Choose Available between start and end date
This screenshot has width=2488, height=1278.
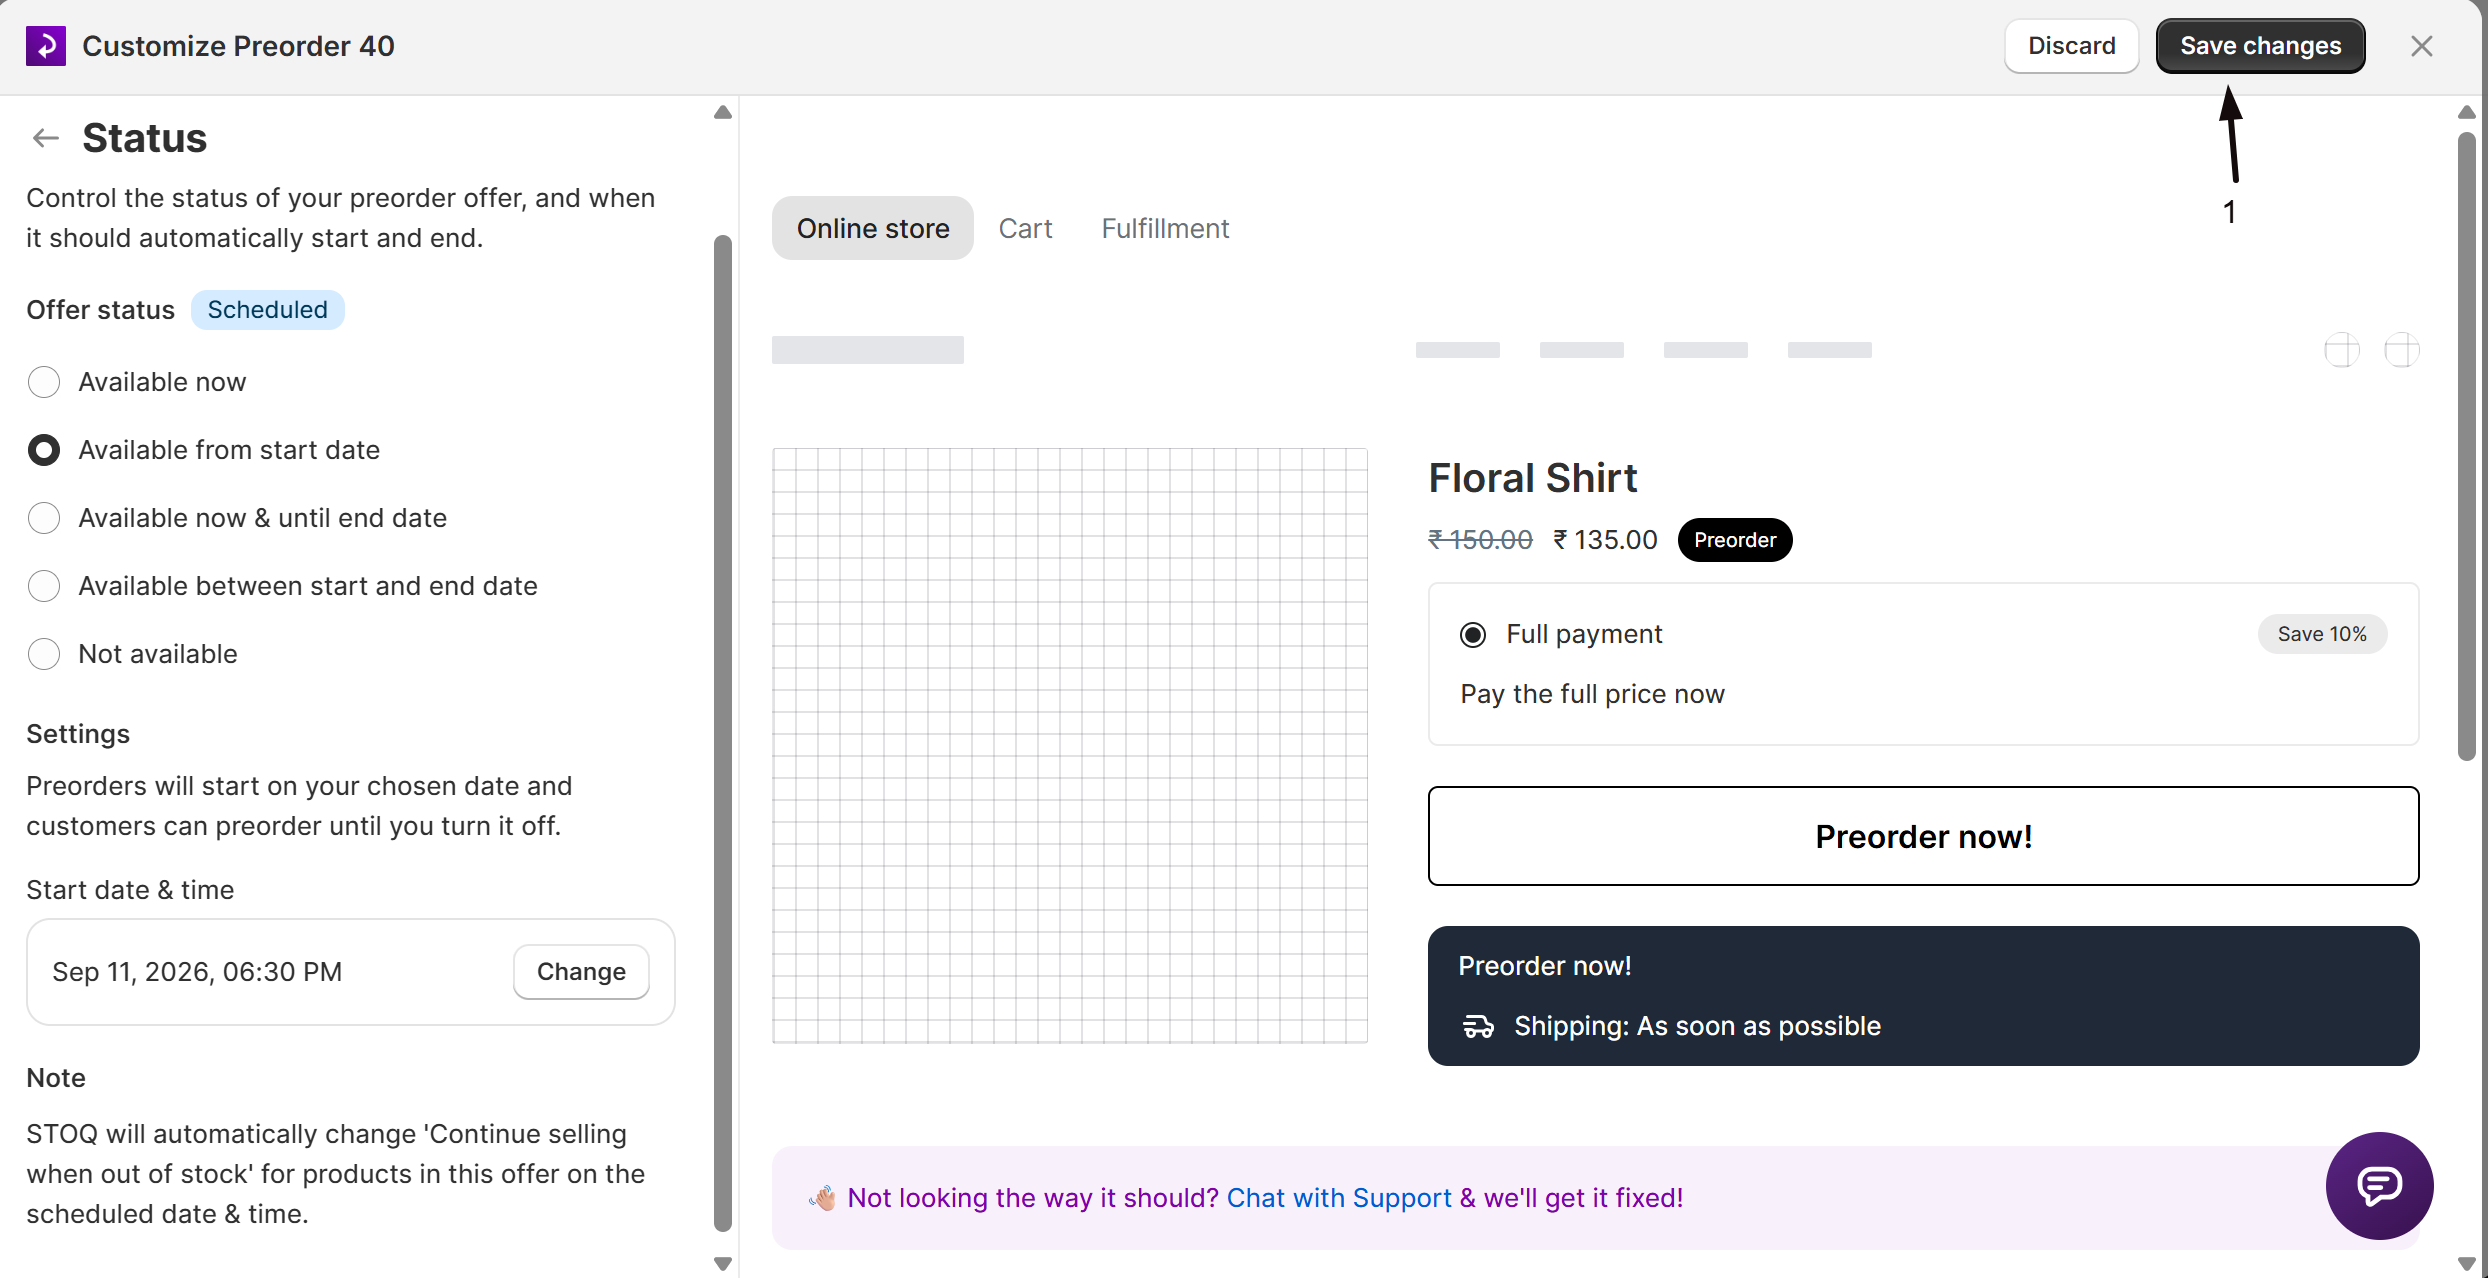click(x=44, y=586)
